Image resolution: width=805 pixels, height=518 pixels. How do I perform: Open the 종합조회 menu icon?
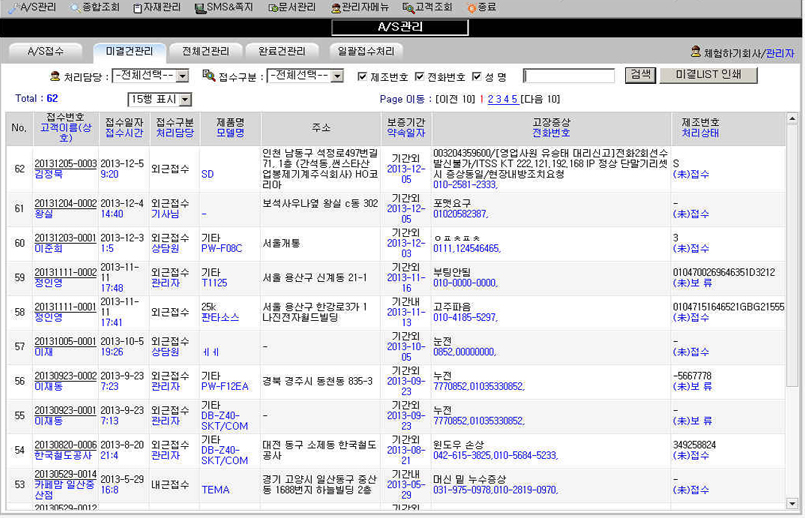(76, 7)
